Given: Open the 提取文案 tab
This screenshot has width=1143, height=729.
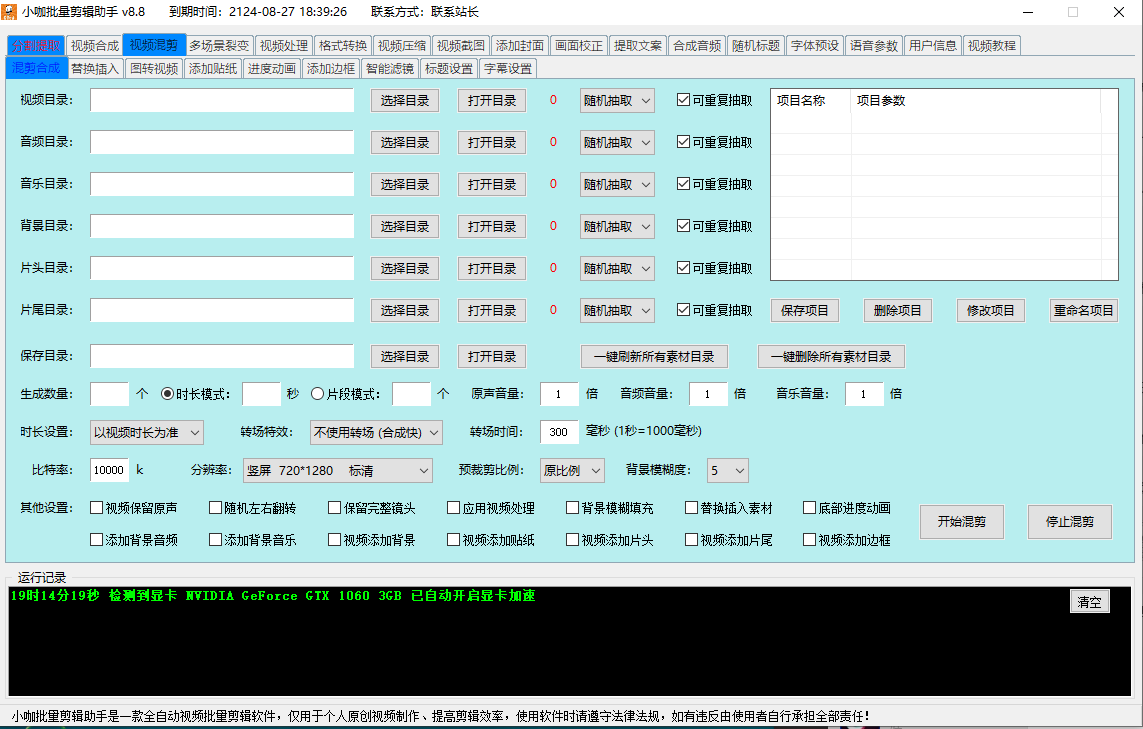Looking at the screenshot, I should click(637, 44).
